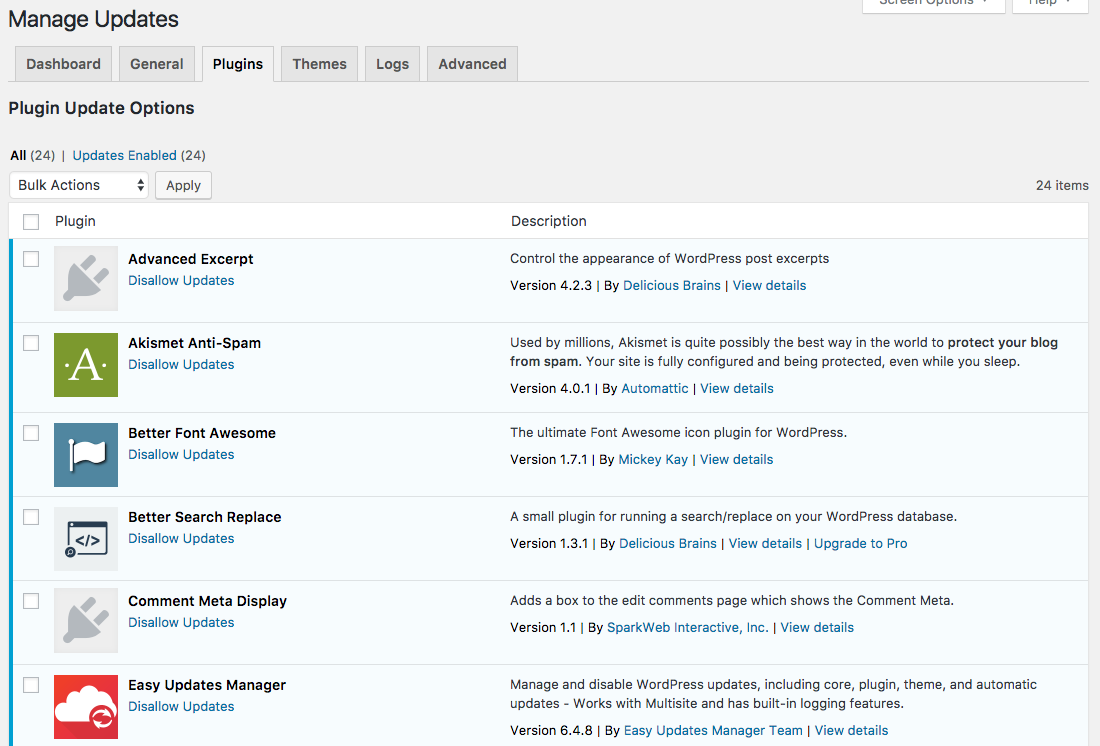Click the Plugin Update Options heading

click(101, 108)
